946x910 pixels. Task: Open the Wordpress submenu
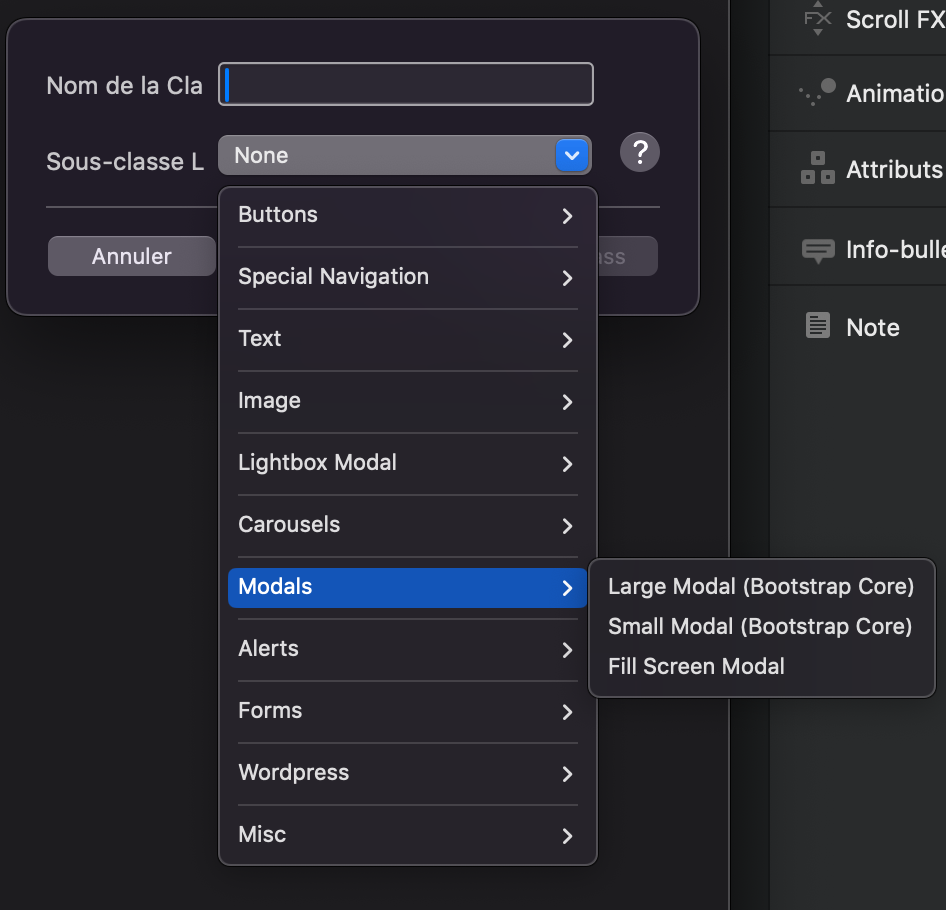(x=407, y=773)
